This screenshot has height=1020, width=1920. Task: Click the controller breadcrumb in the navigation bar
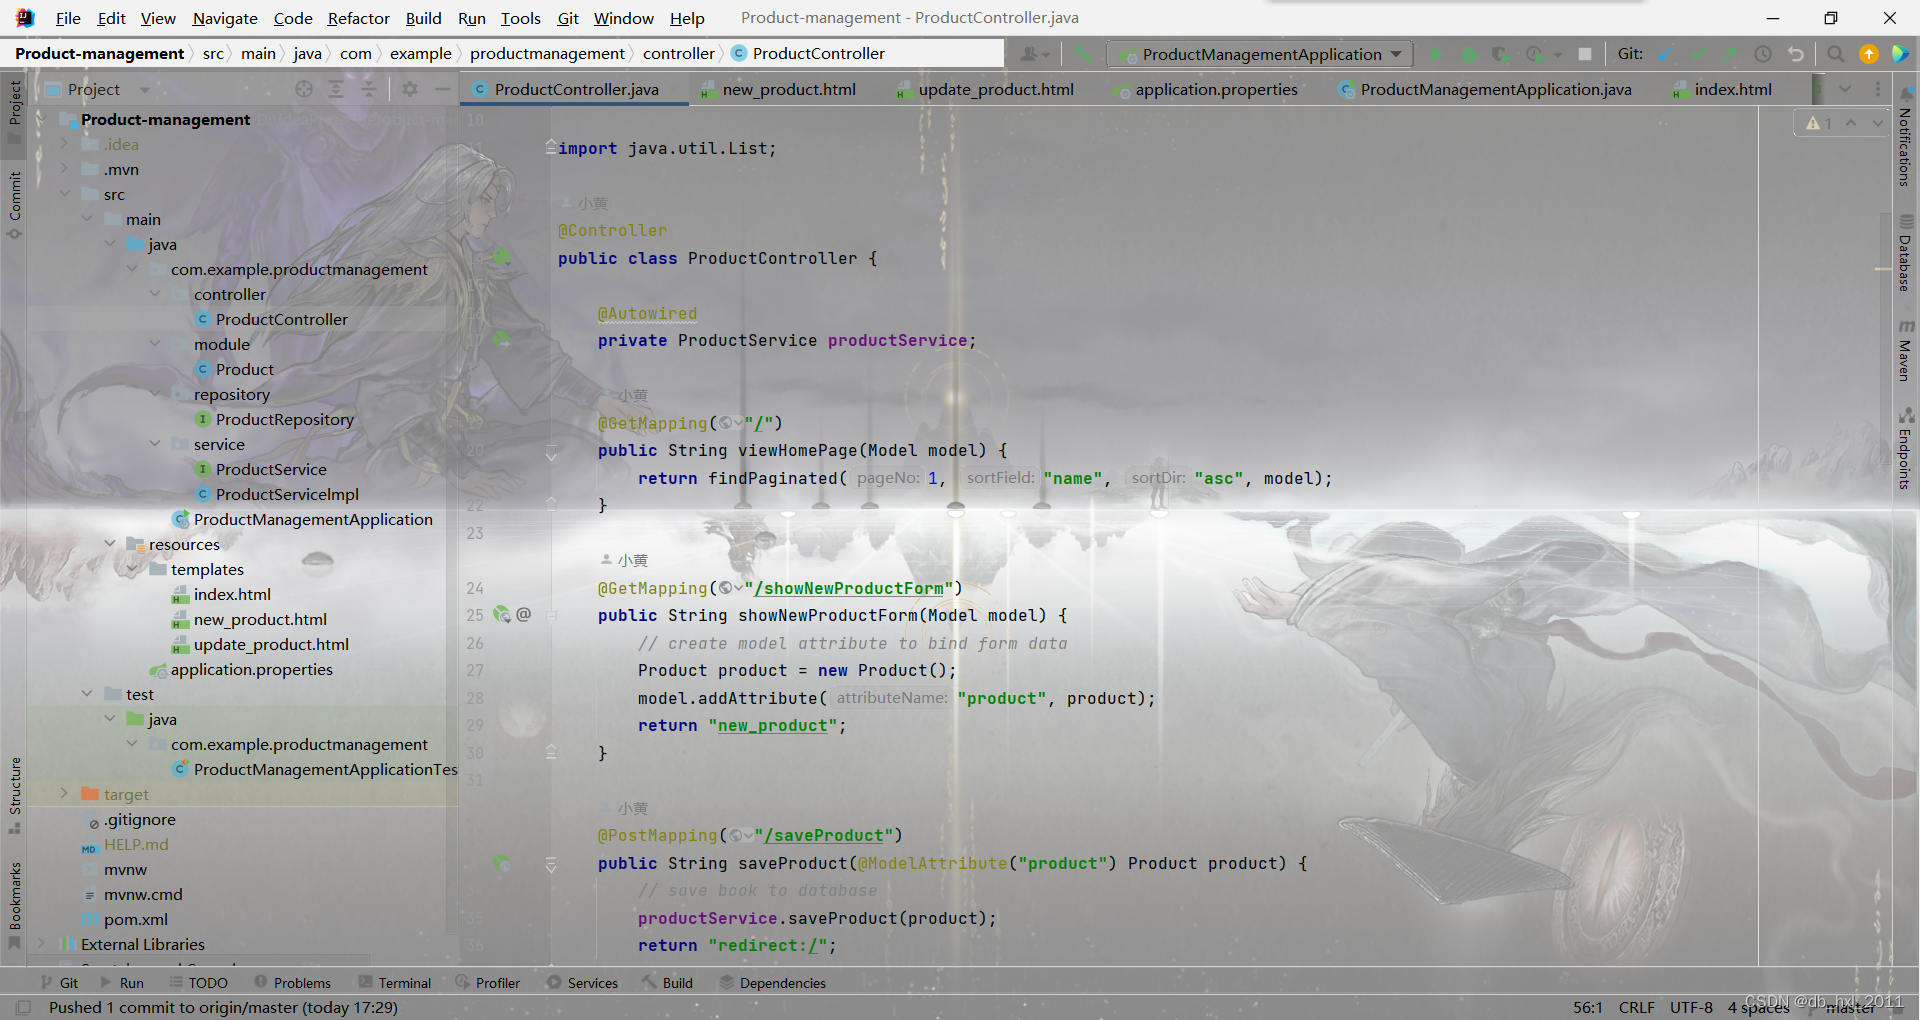[x=679, y=54]
